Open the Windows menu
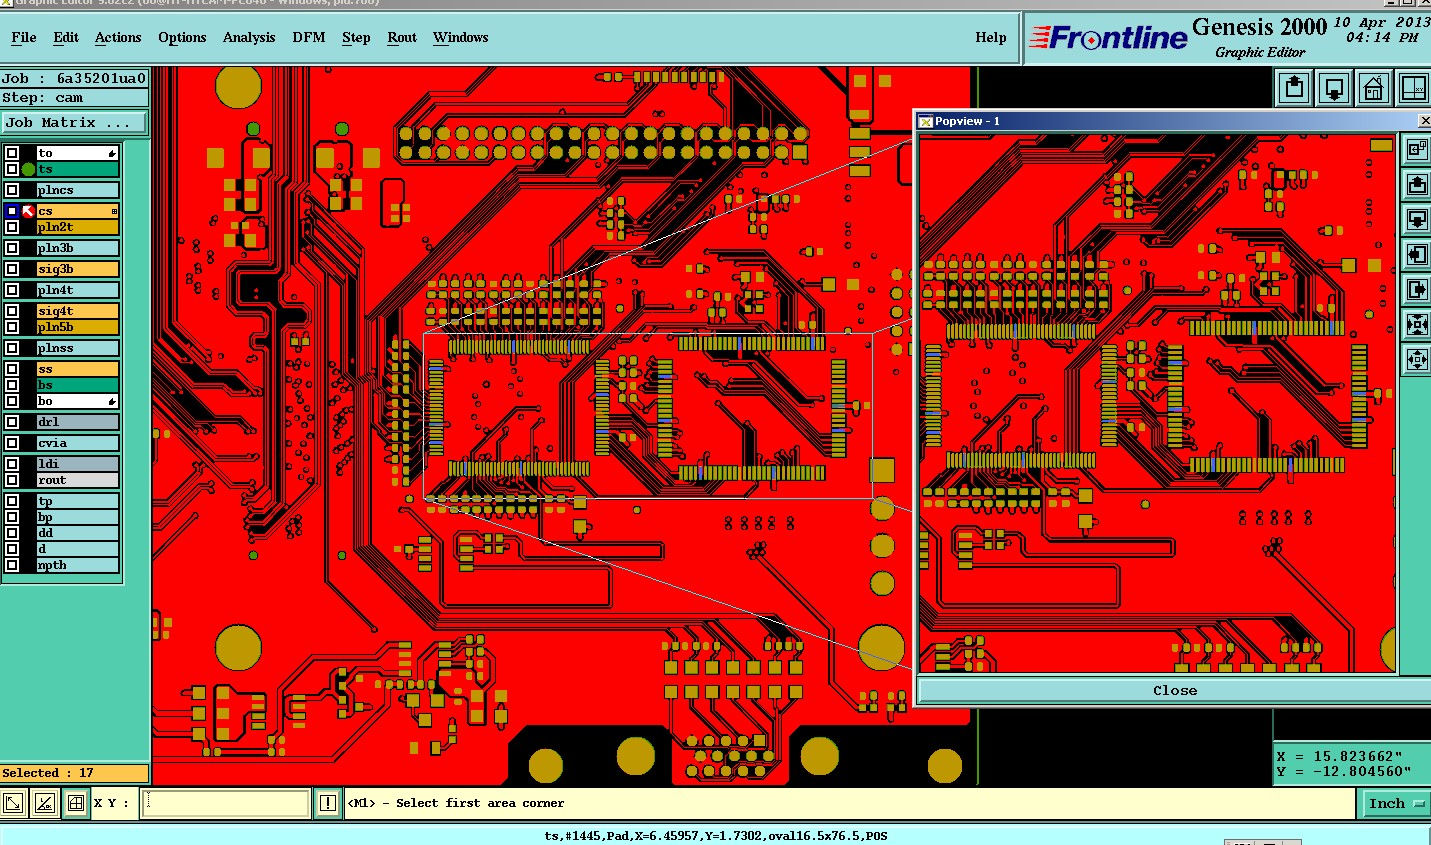The height and width of the screenshot is (845, 1431). point(461,38)
